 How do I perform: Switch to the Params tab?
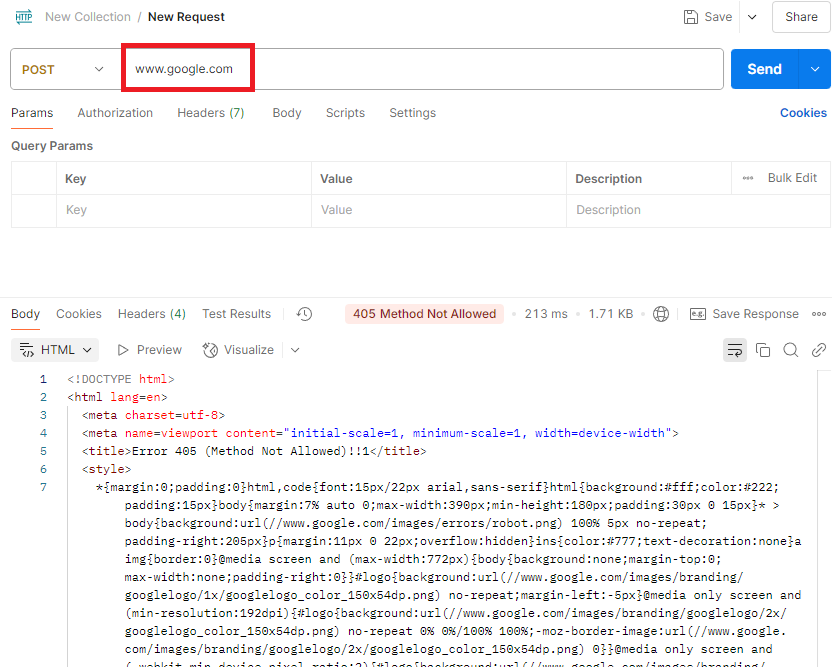[x=32, y=113]
